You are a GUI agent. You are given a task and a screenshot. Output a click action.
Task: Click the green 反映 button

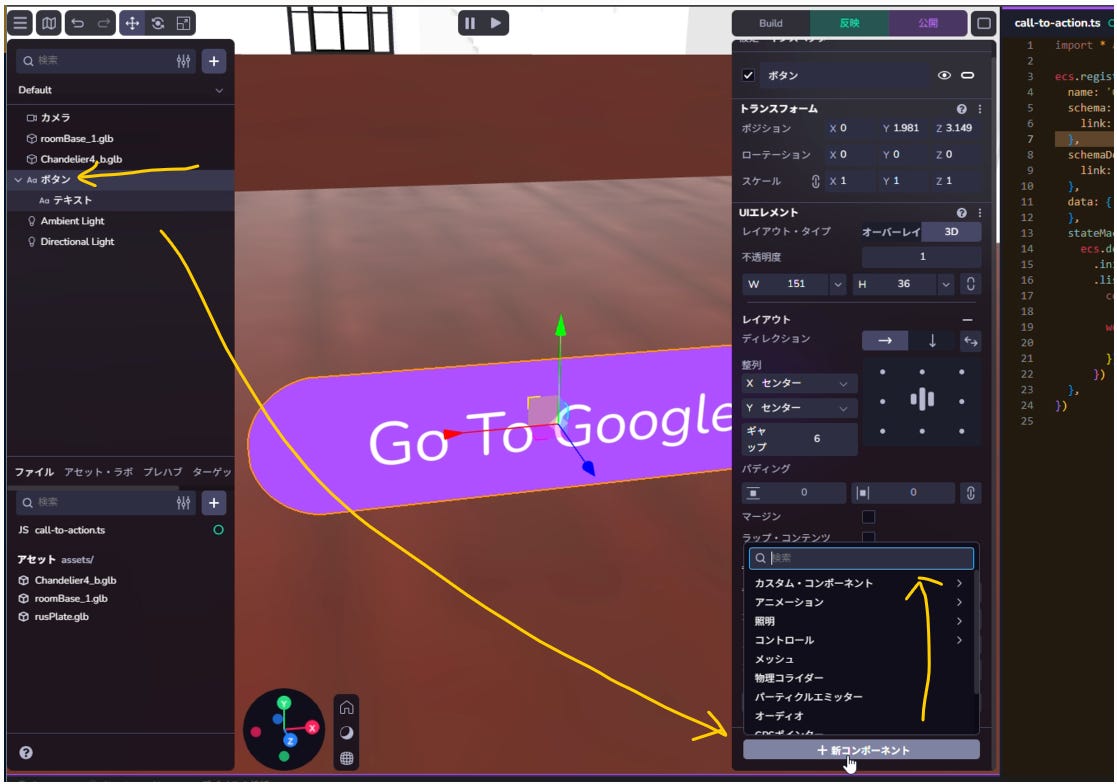(x=849, y=23)
